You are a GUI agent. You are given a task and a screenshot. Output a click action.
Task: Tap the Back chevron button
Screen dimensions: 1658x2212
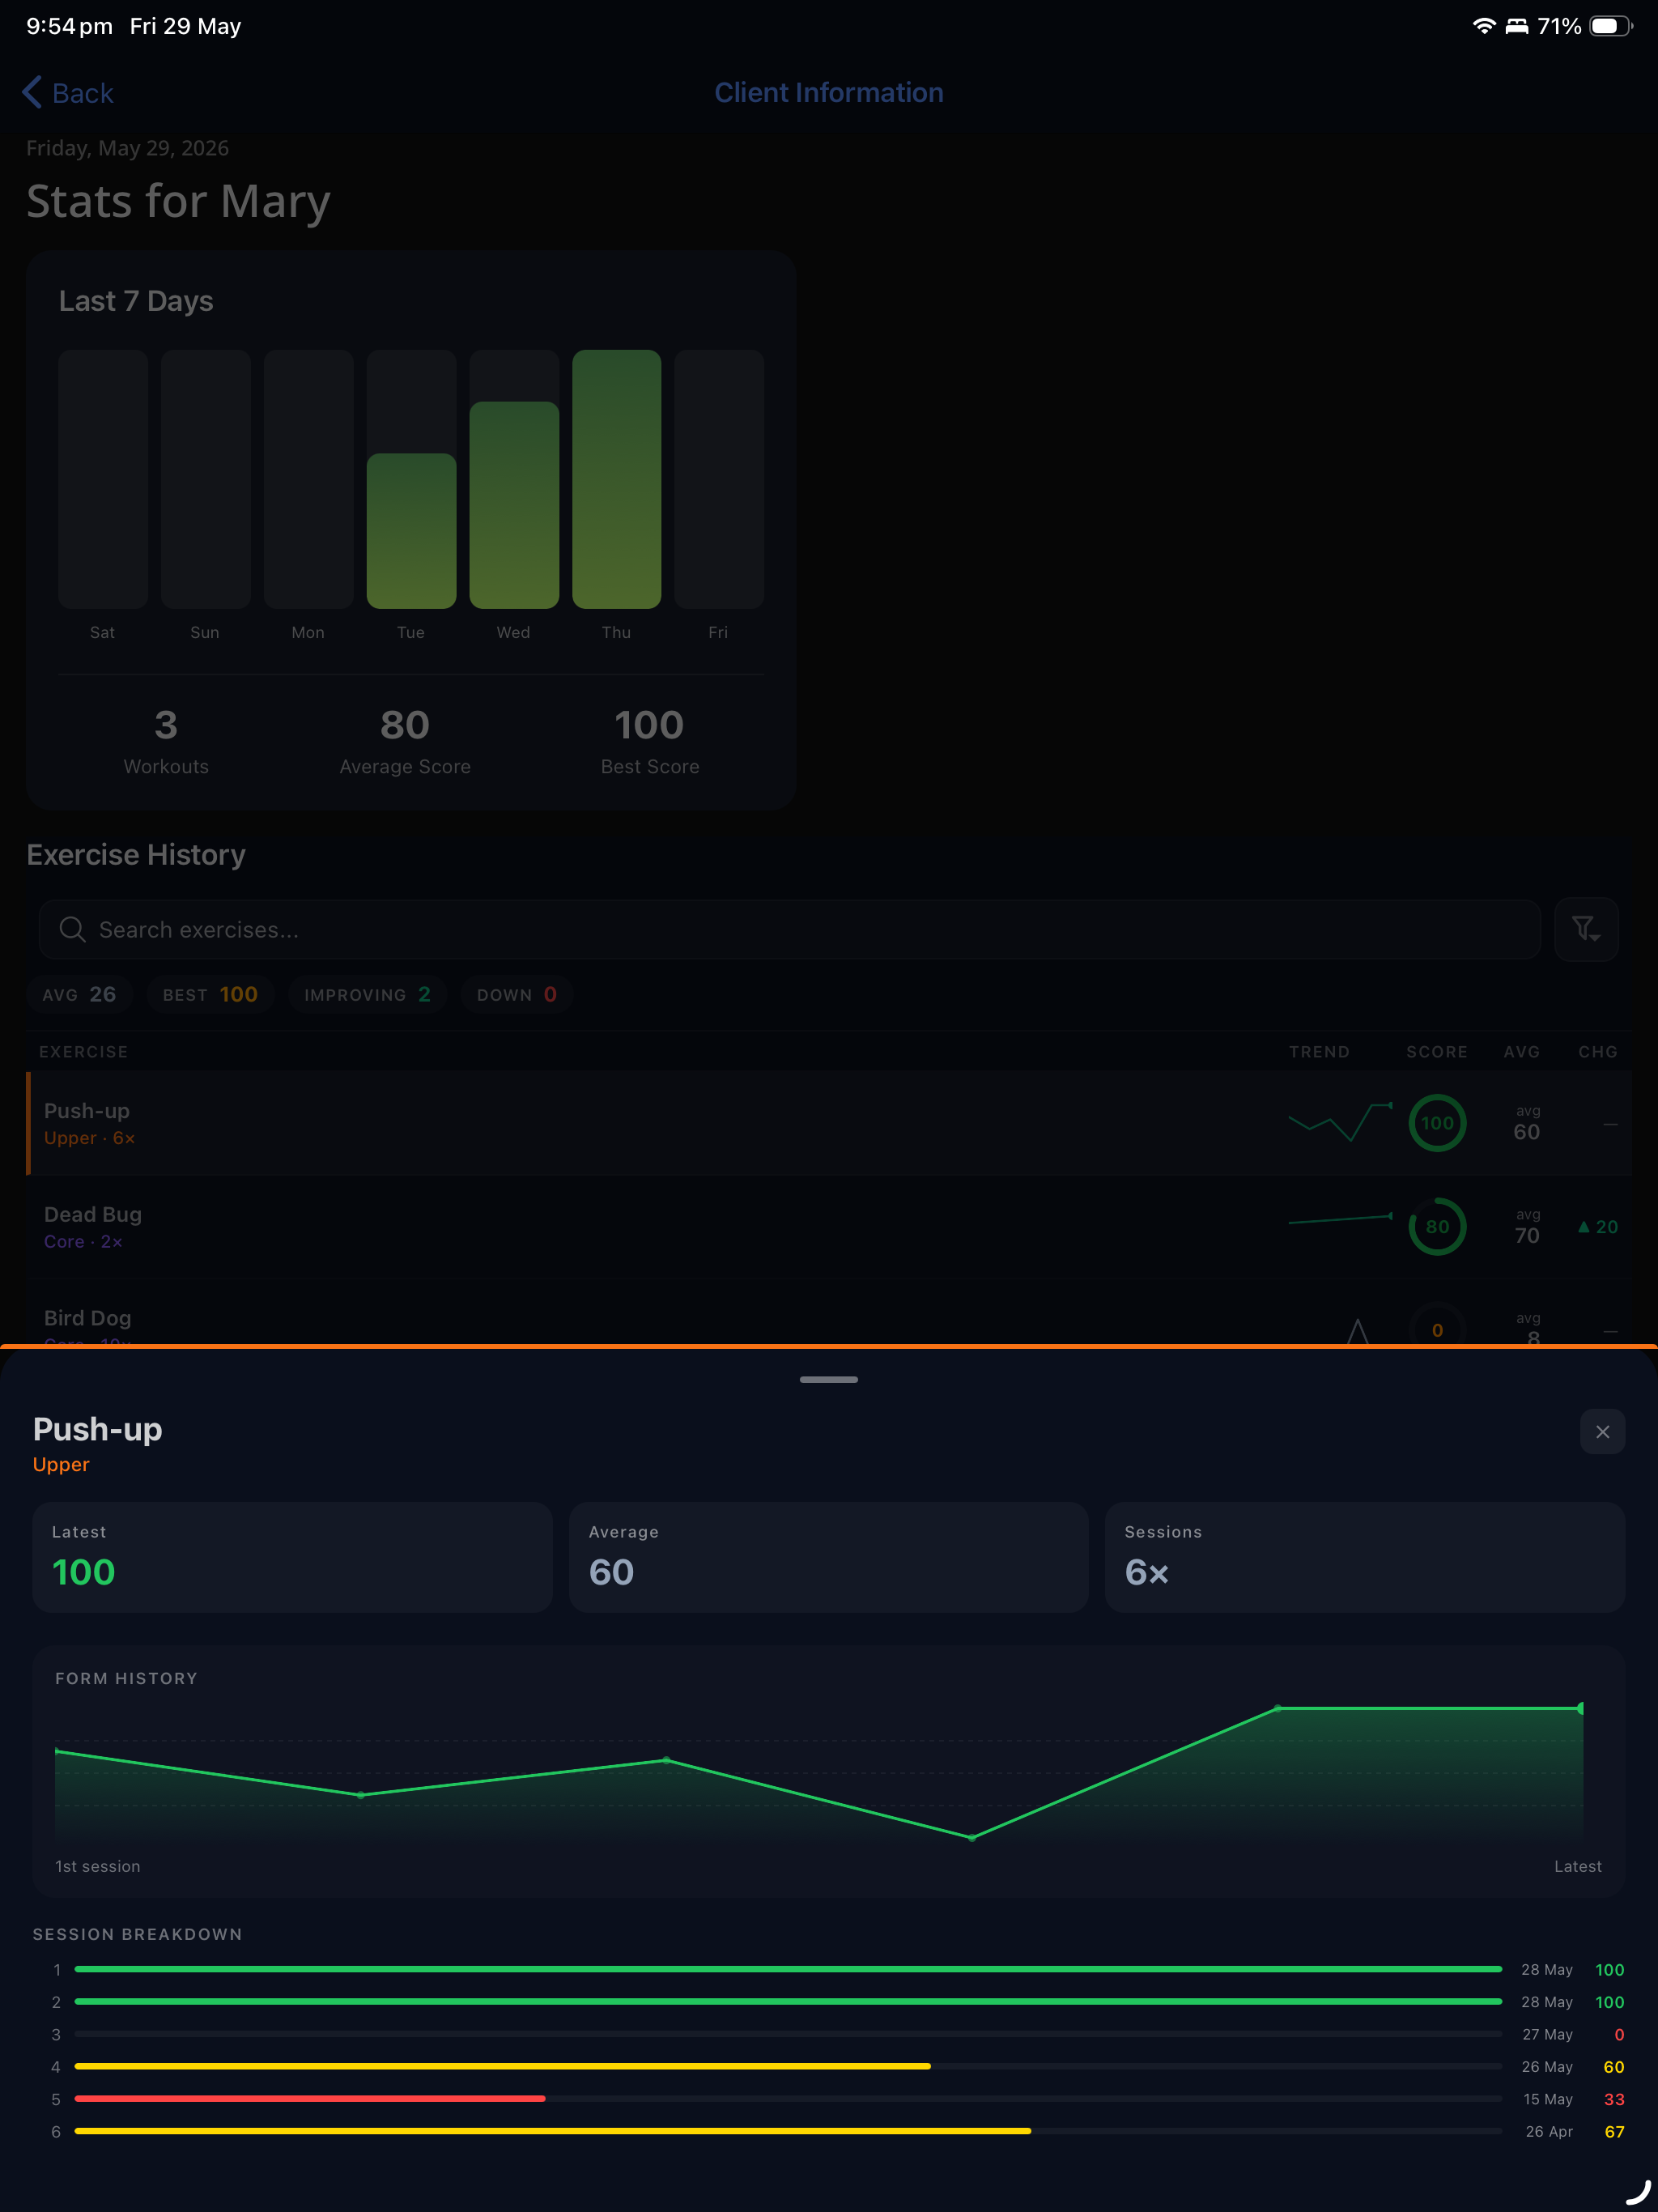tap(67, 93)
